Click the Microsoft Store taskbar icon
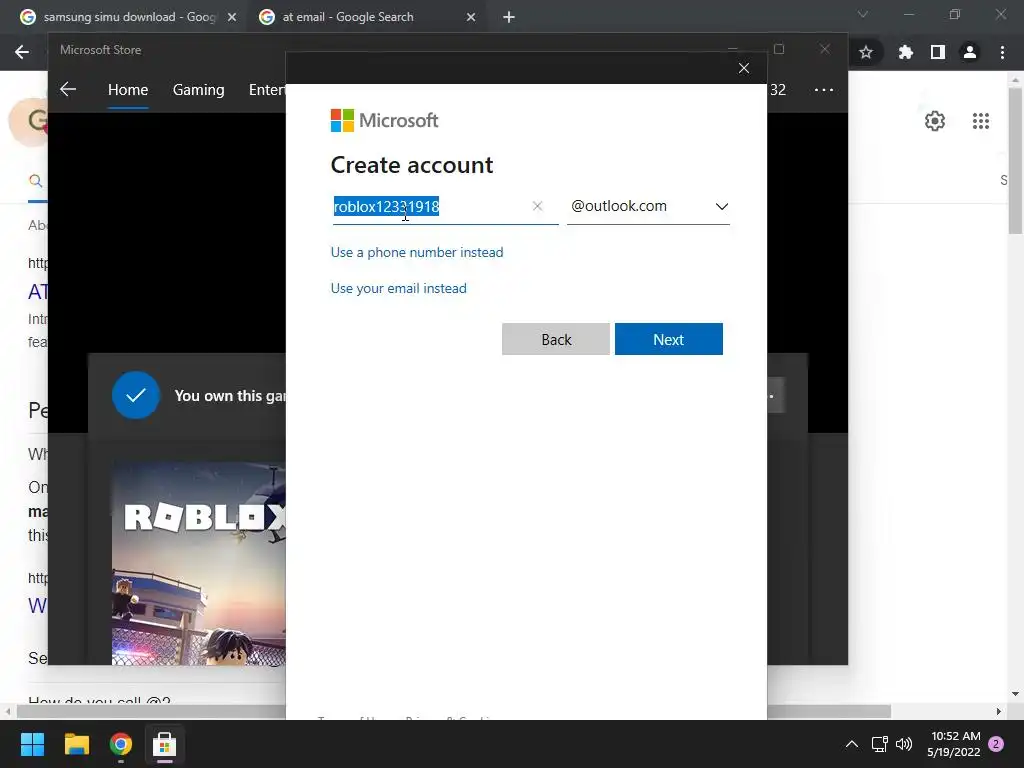 (165, 744)
